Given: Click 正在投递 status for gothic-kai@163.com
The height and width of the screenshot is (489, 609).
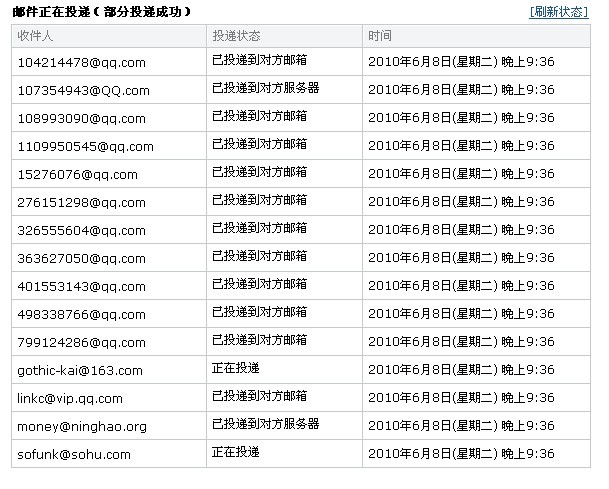Looking at the screenshot, I should (x=236, y=368).
